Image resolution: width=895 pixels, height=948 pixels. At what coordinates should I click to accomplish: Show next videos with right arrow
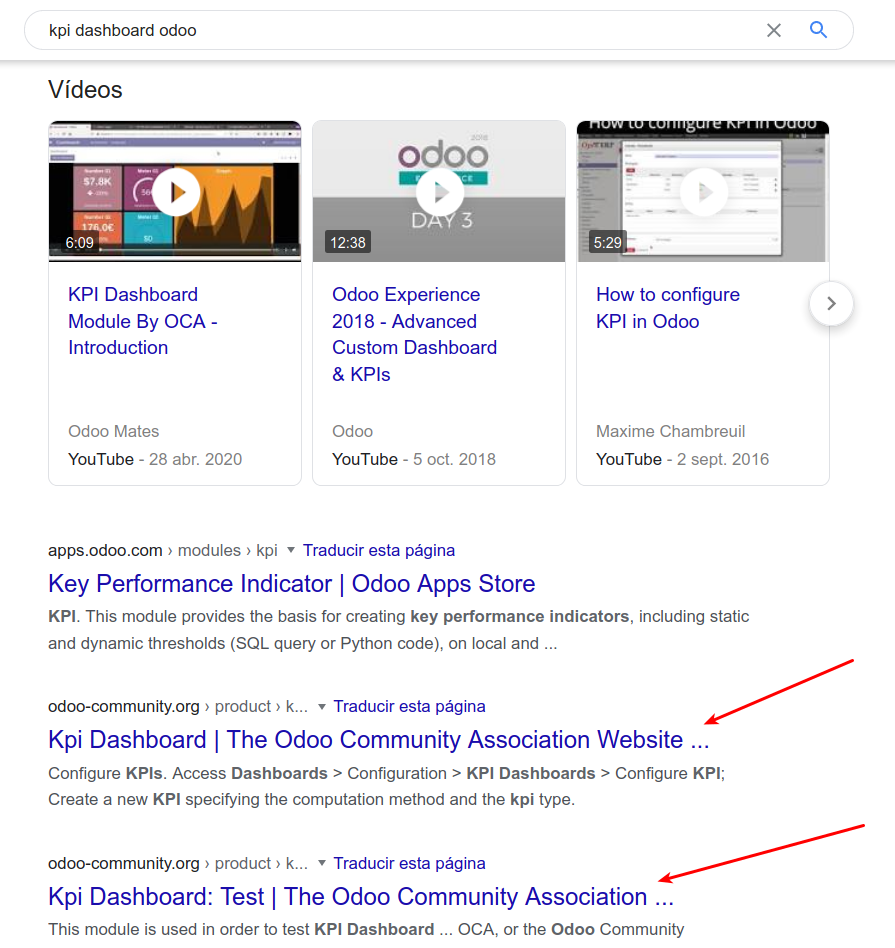[x=831, y=303]
